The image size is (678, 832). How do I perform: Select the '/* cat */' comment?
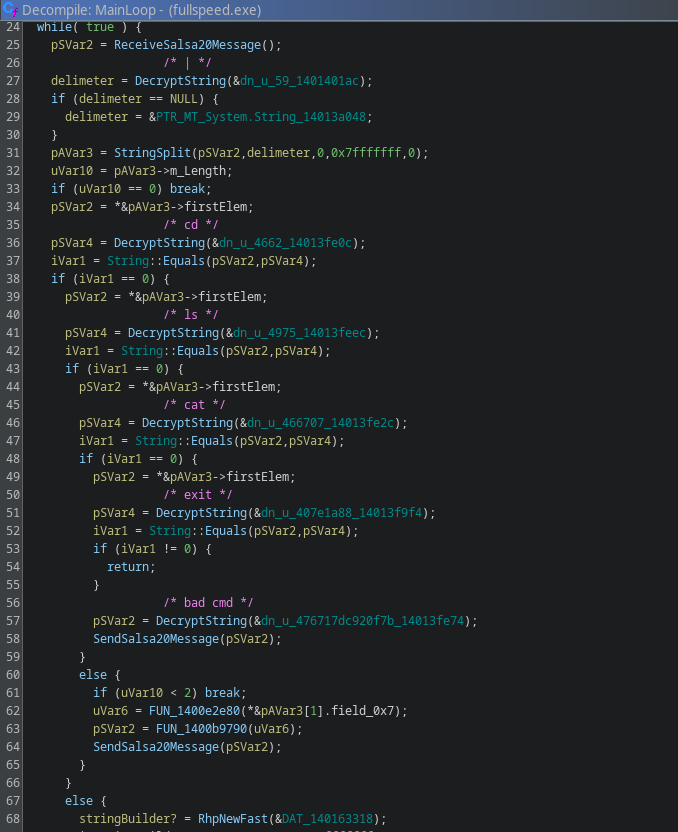194,405
